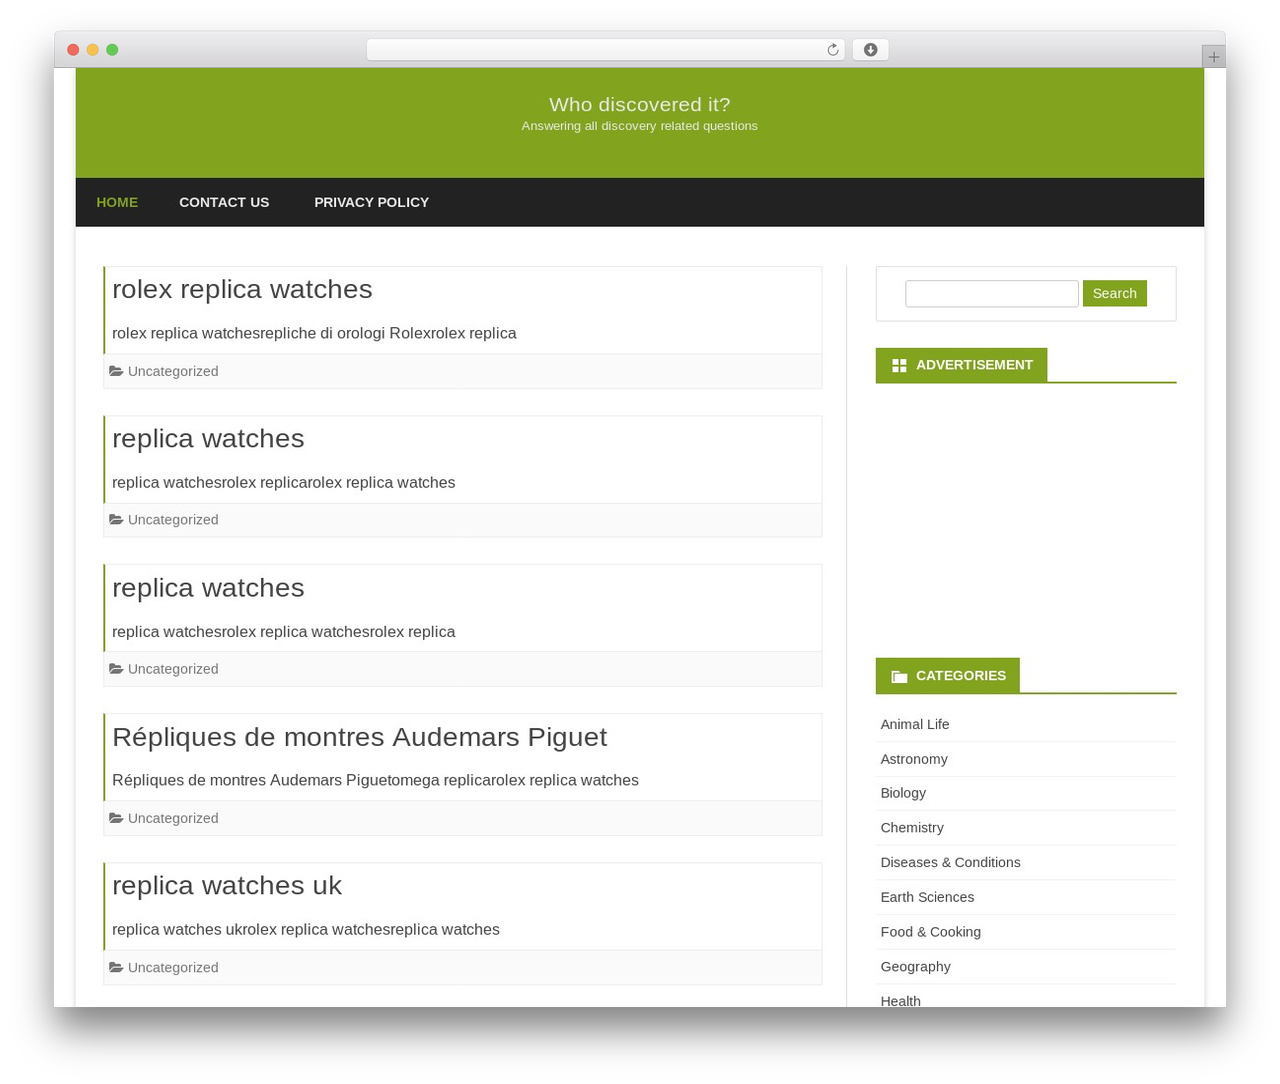Click folder icon under replica watches uk post
This screenshot has height=1084, width=1280.
[x=116, y=967]
